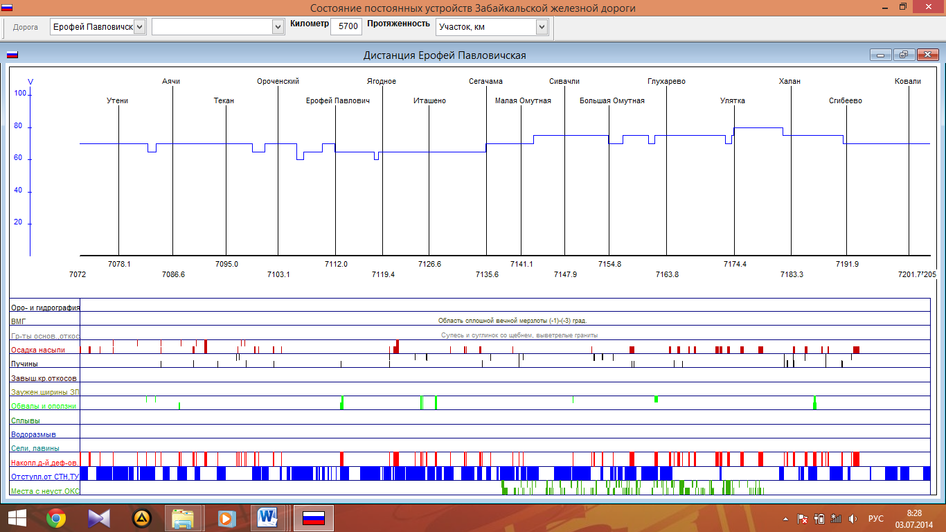The width and height of the screenshot is (946, 532).
Task: Click the Ерофей Павлович station marker label
Action: click(x=338, y=101)
